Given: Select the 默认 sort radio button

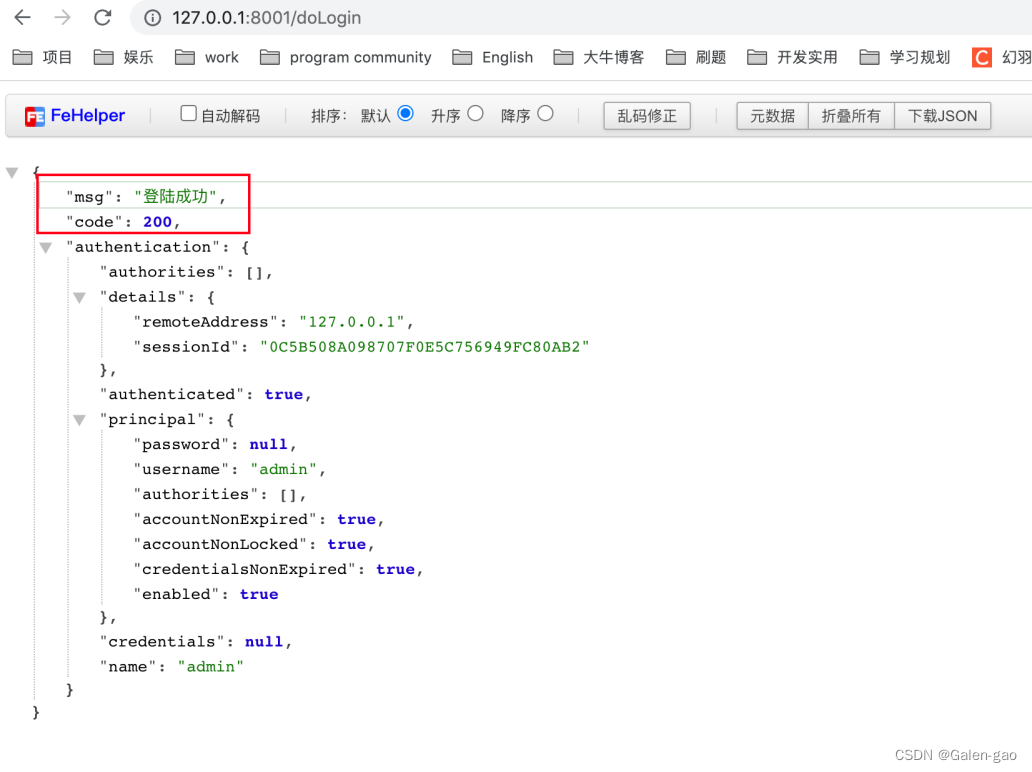Looking at the screenshot, I should tap(405, 113).
